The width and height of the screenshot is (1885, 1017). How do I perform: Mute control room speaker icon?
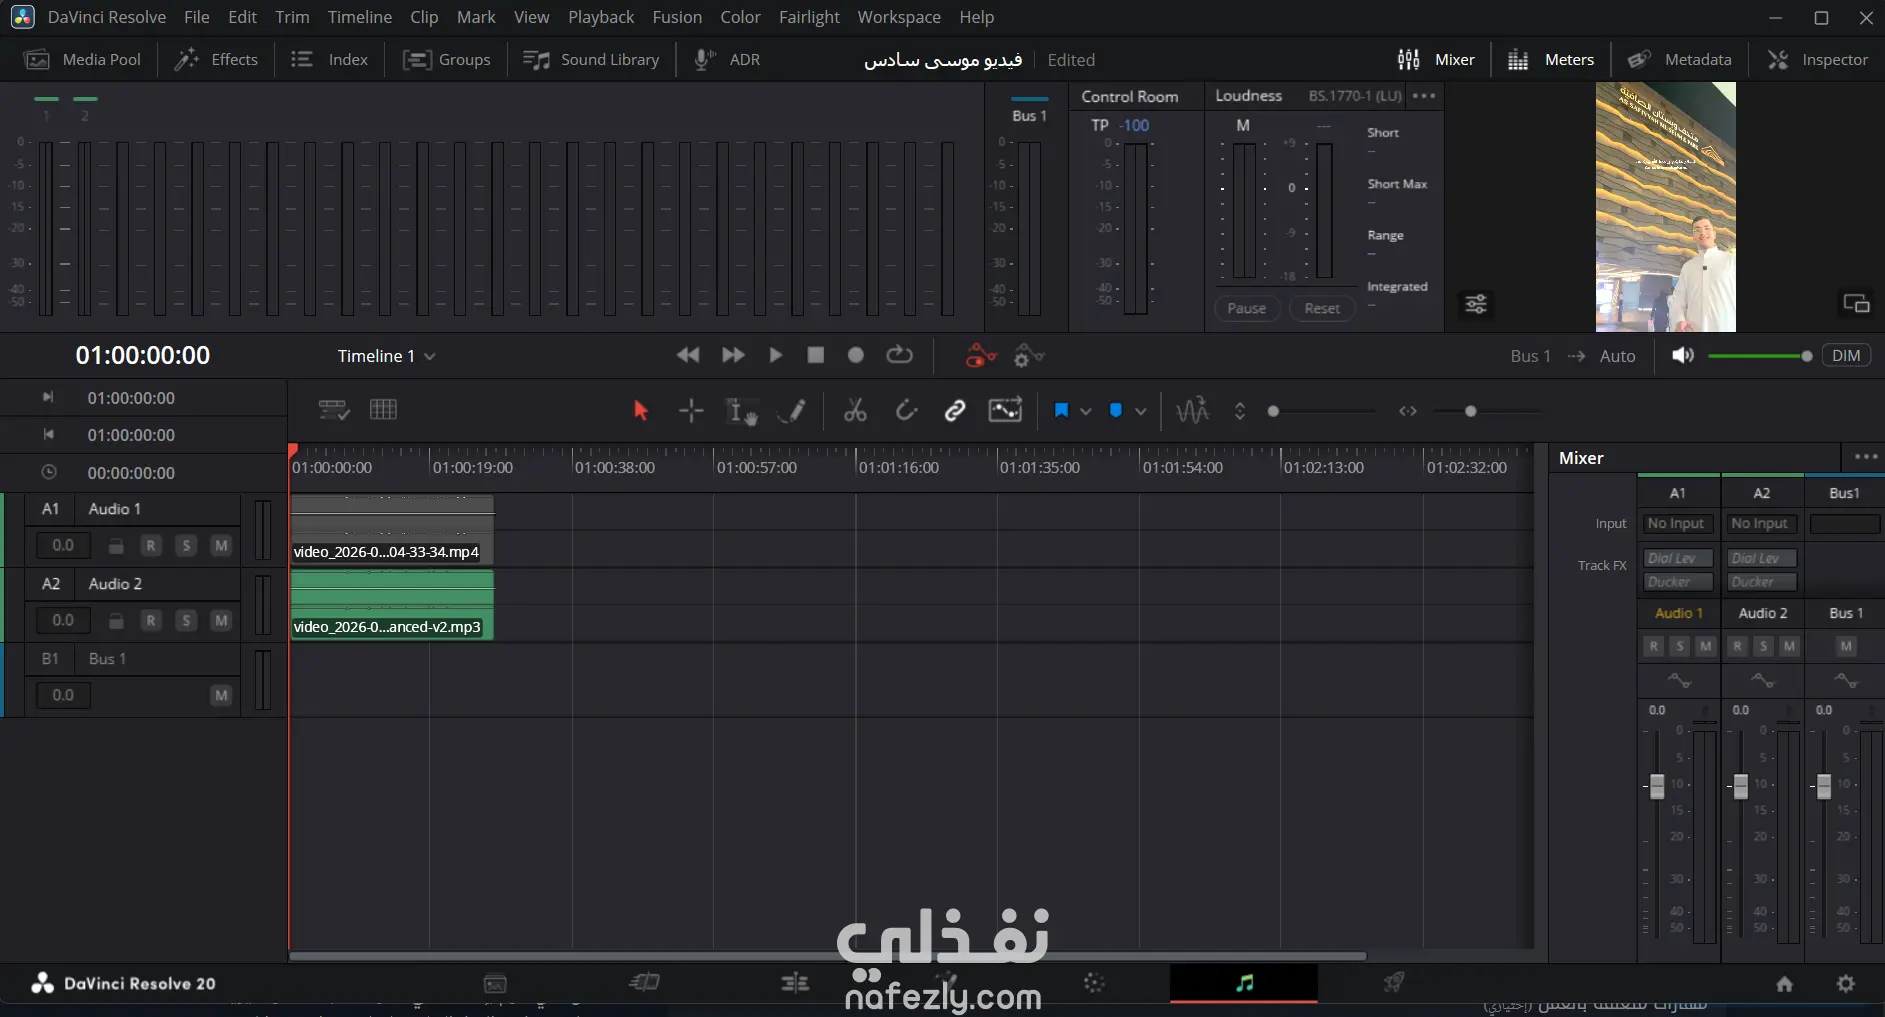(1683, 355)
